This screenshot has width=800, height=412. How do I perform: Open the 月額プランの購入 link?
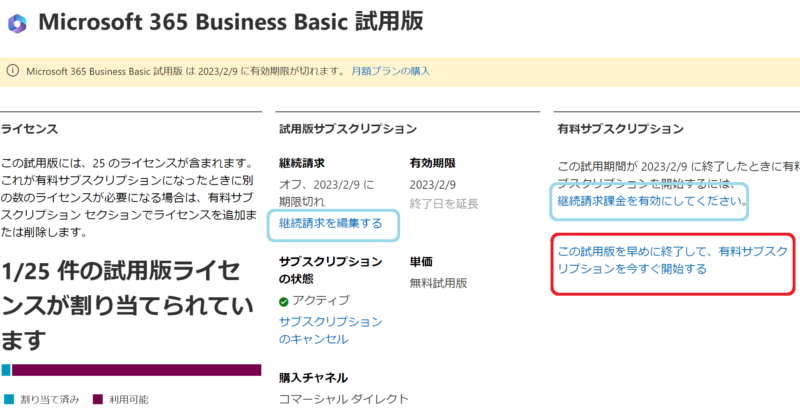391,71
